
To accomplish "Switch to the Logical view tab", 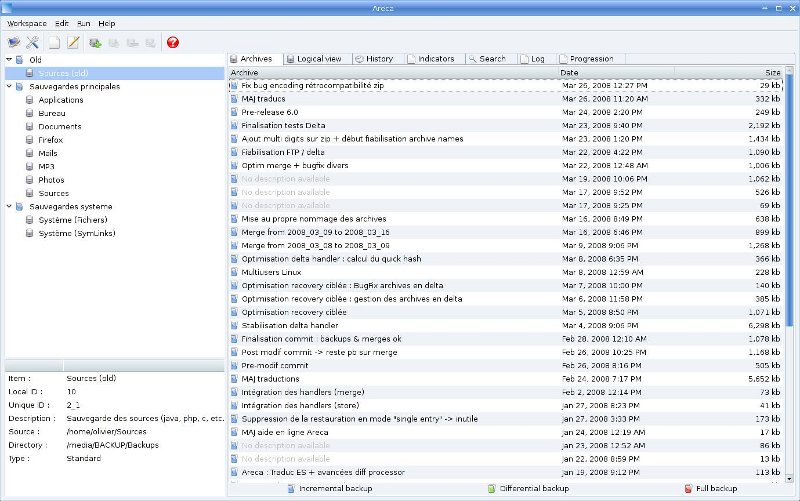I will [x=314, y=59].
